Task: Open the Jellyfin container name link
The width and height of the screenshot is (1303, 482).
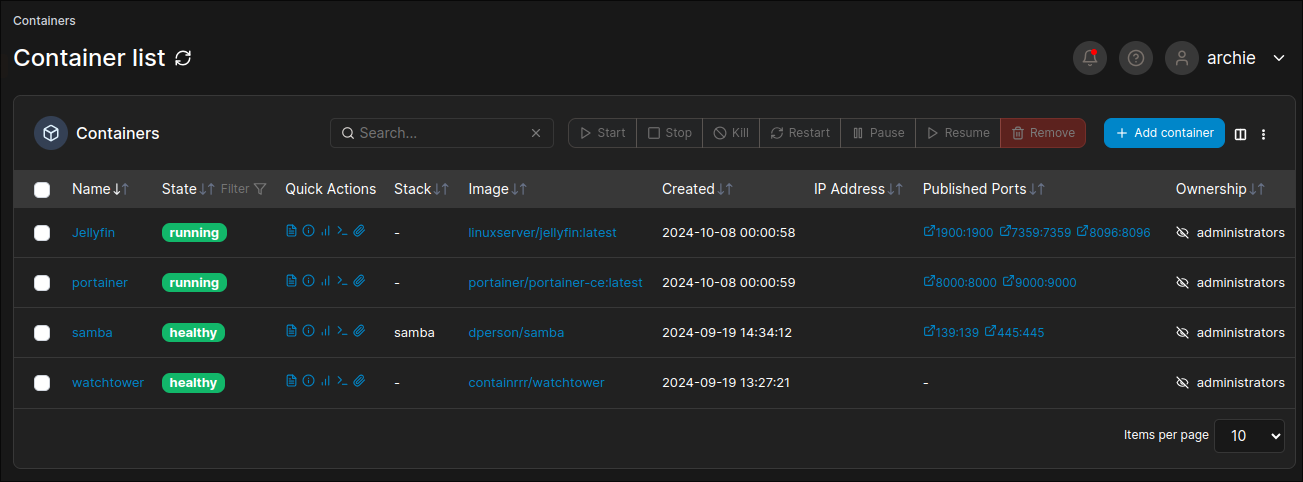Action: pyautogui.click(x=93, y=233)
